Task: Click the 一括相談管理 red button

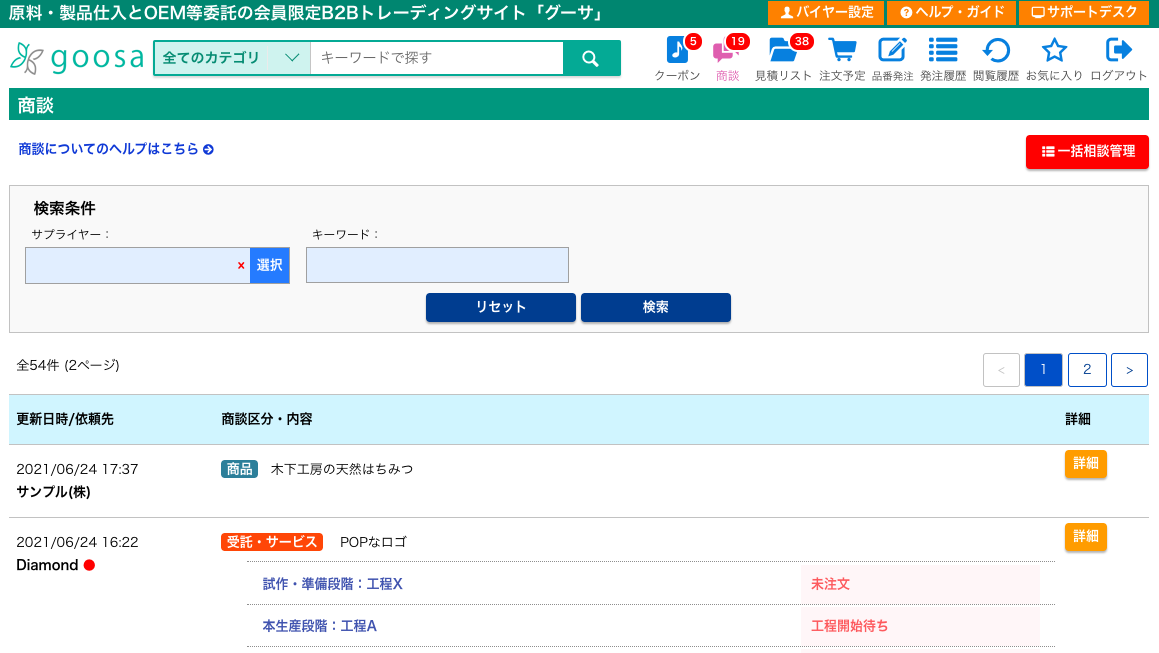Action: pos(1087,152)
